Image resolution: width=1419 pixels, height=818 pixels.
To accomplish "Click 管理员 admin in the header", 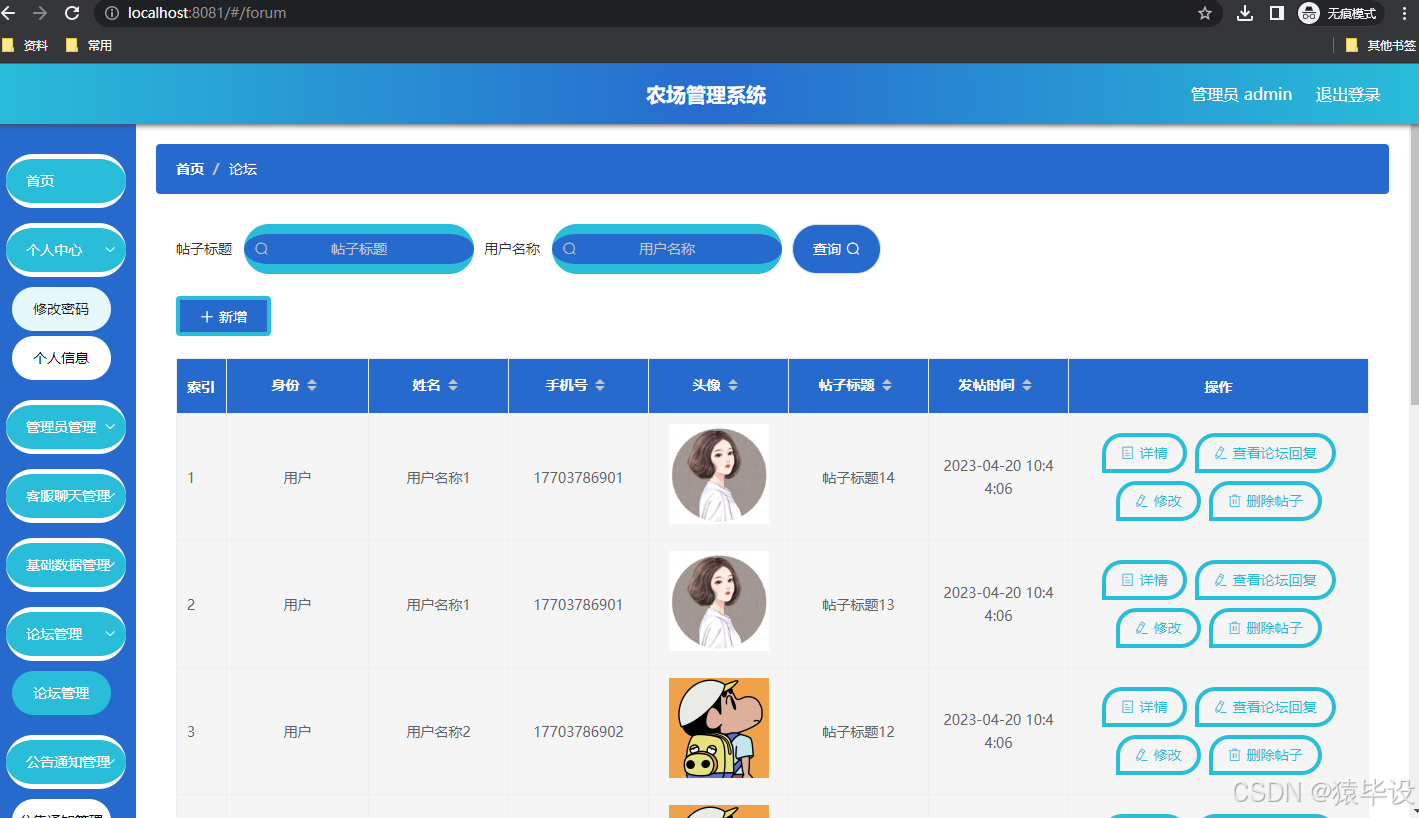I will [x=1241, y=94].
